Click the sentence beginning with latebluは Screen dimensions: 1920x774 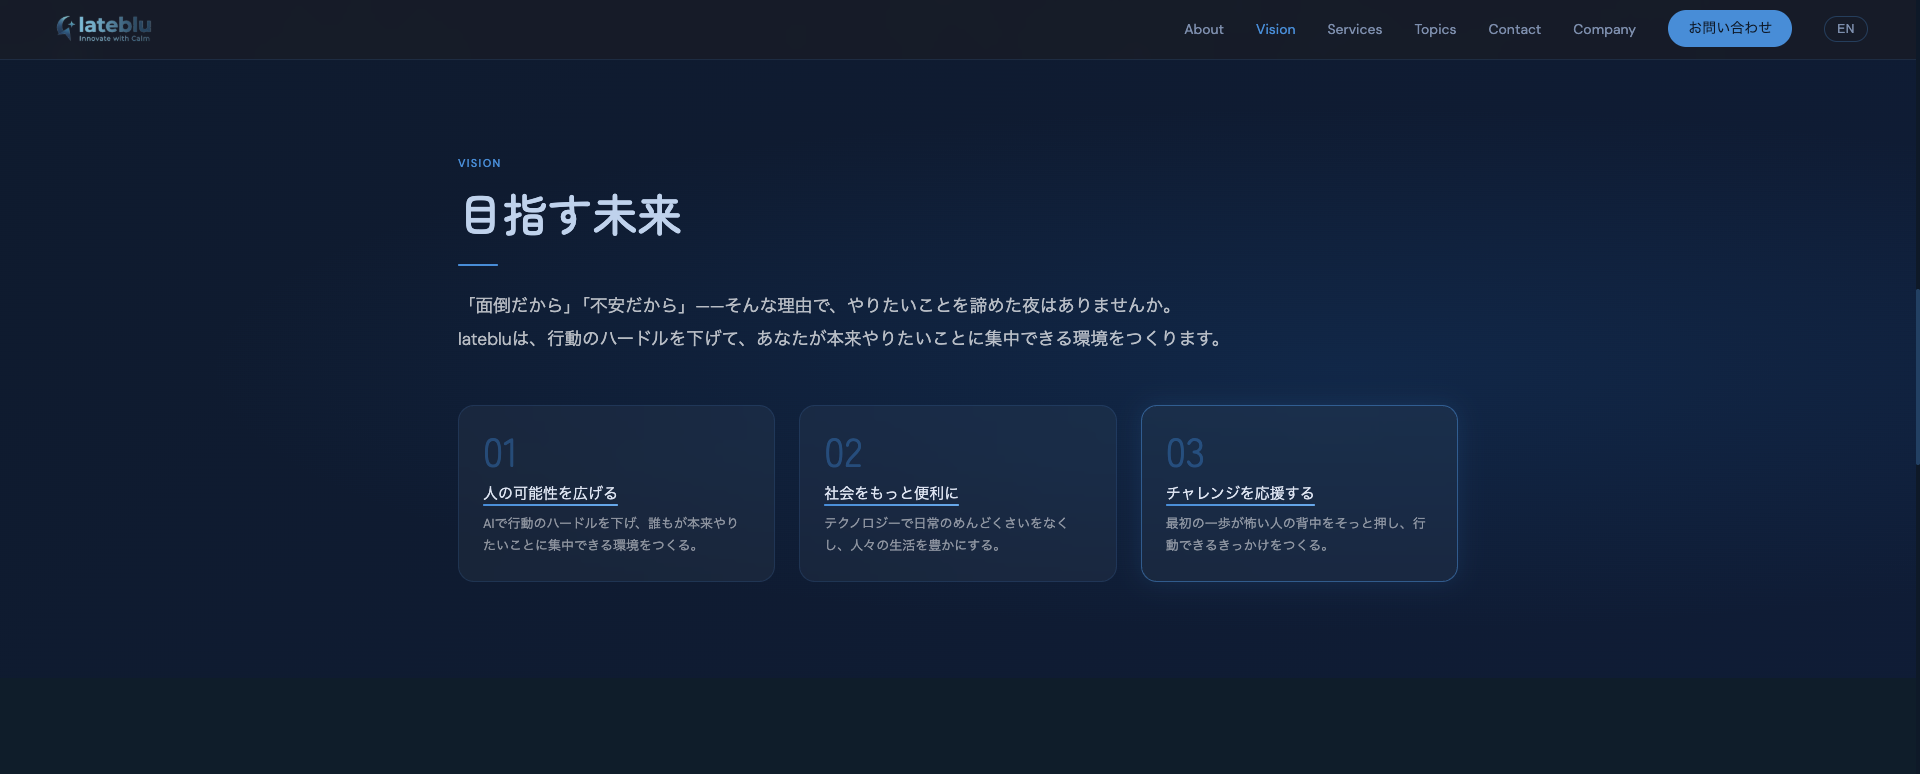(x=842, y=339)
